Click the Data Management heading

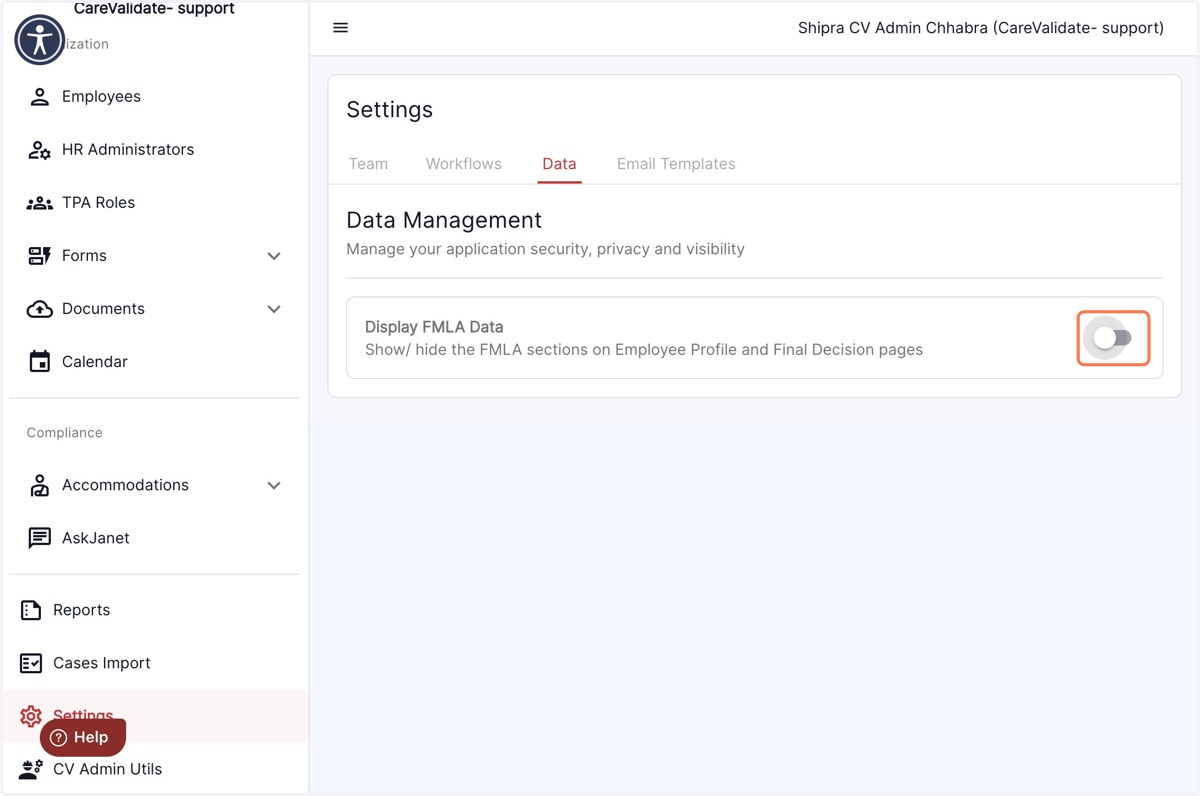tap(444, 220)
